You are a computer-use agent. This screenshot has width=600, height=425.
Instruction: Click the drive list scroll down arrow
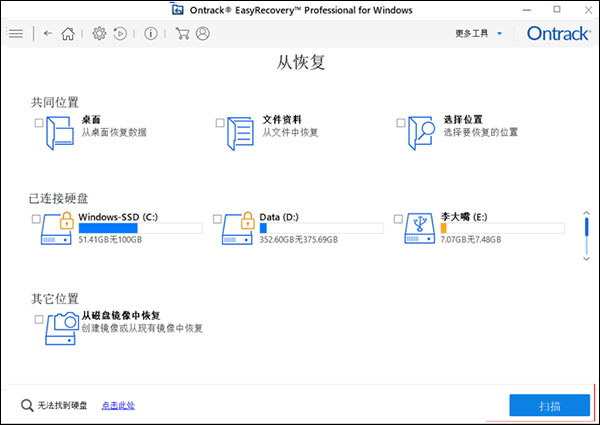586,259
